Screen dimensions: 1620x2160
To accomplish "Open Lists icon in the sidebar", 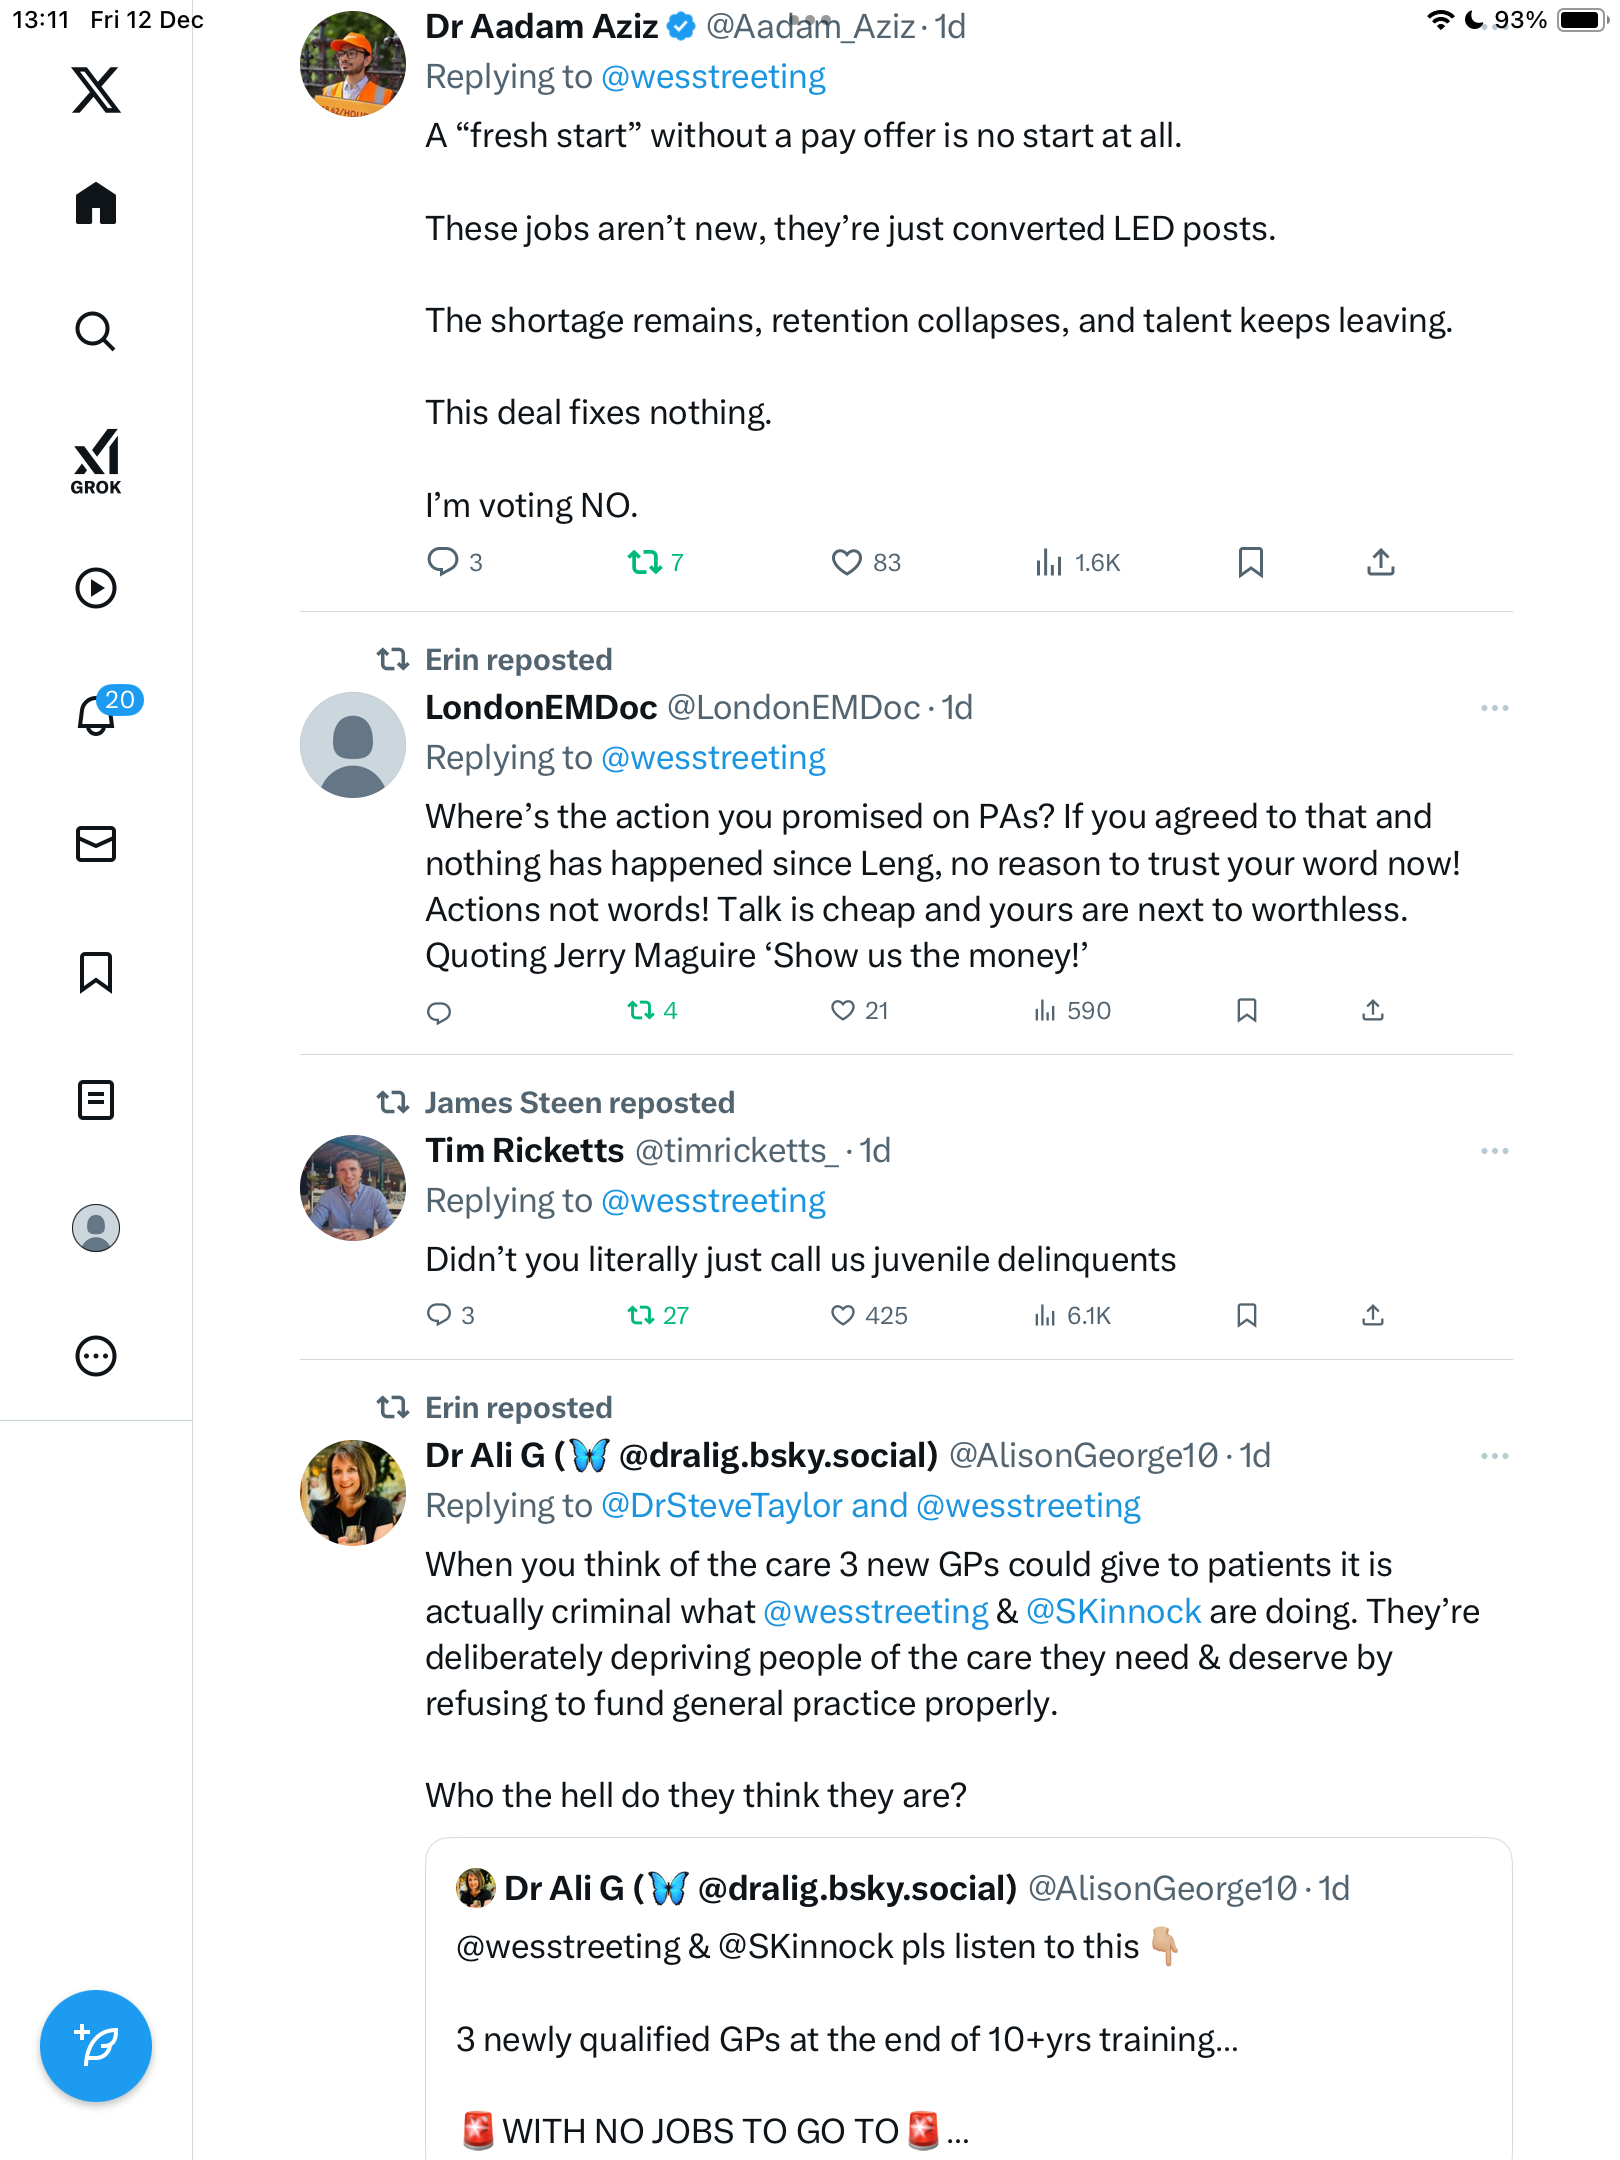I will pyautogui.click(x=96, y=1100).
